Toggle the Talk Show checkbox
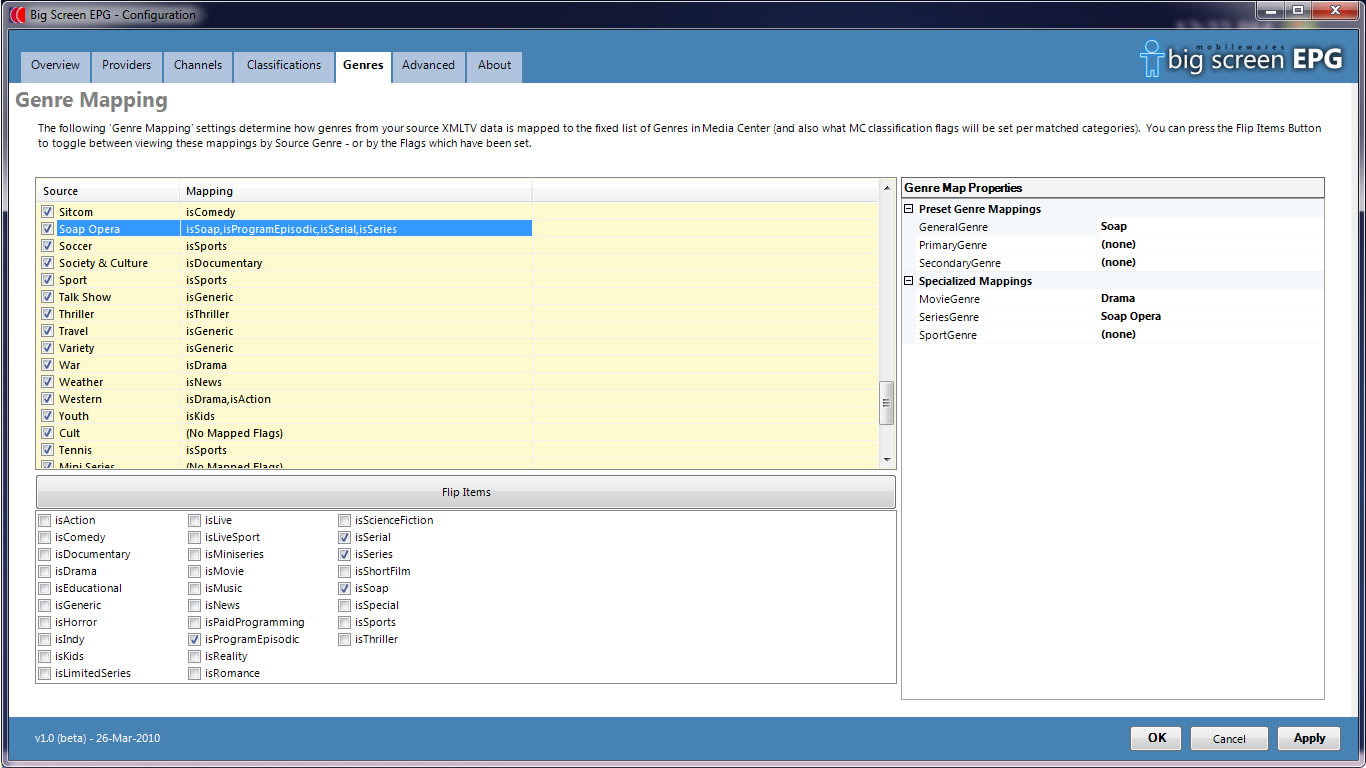This screenshot has width=1366, height=768. pos(47,297)
